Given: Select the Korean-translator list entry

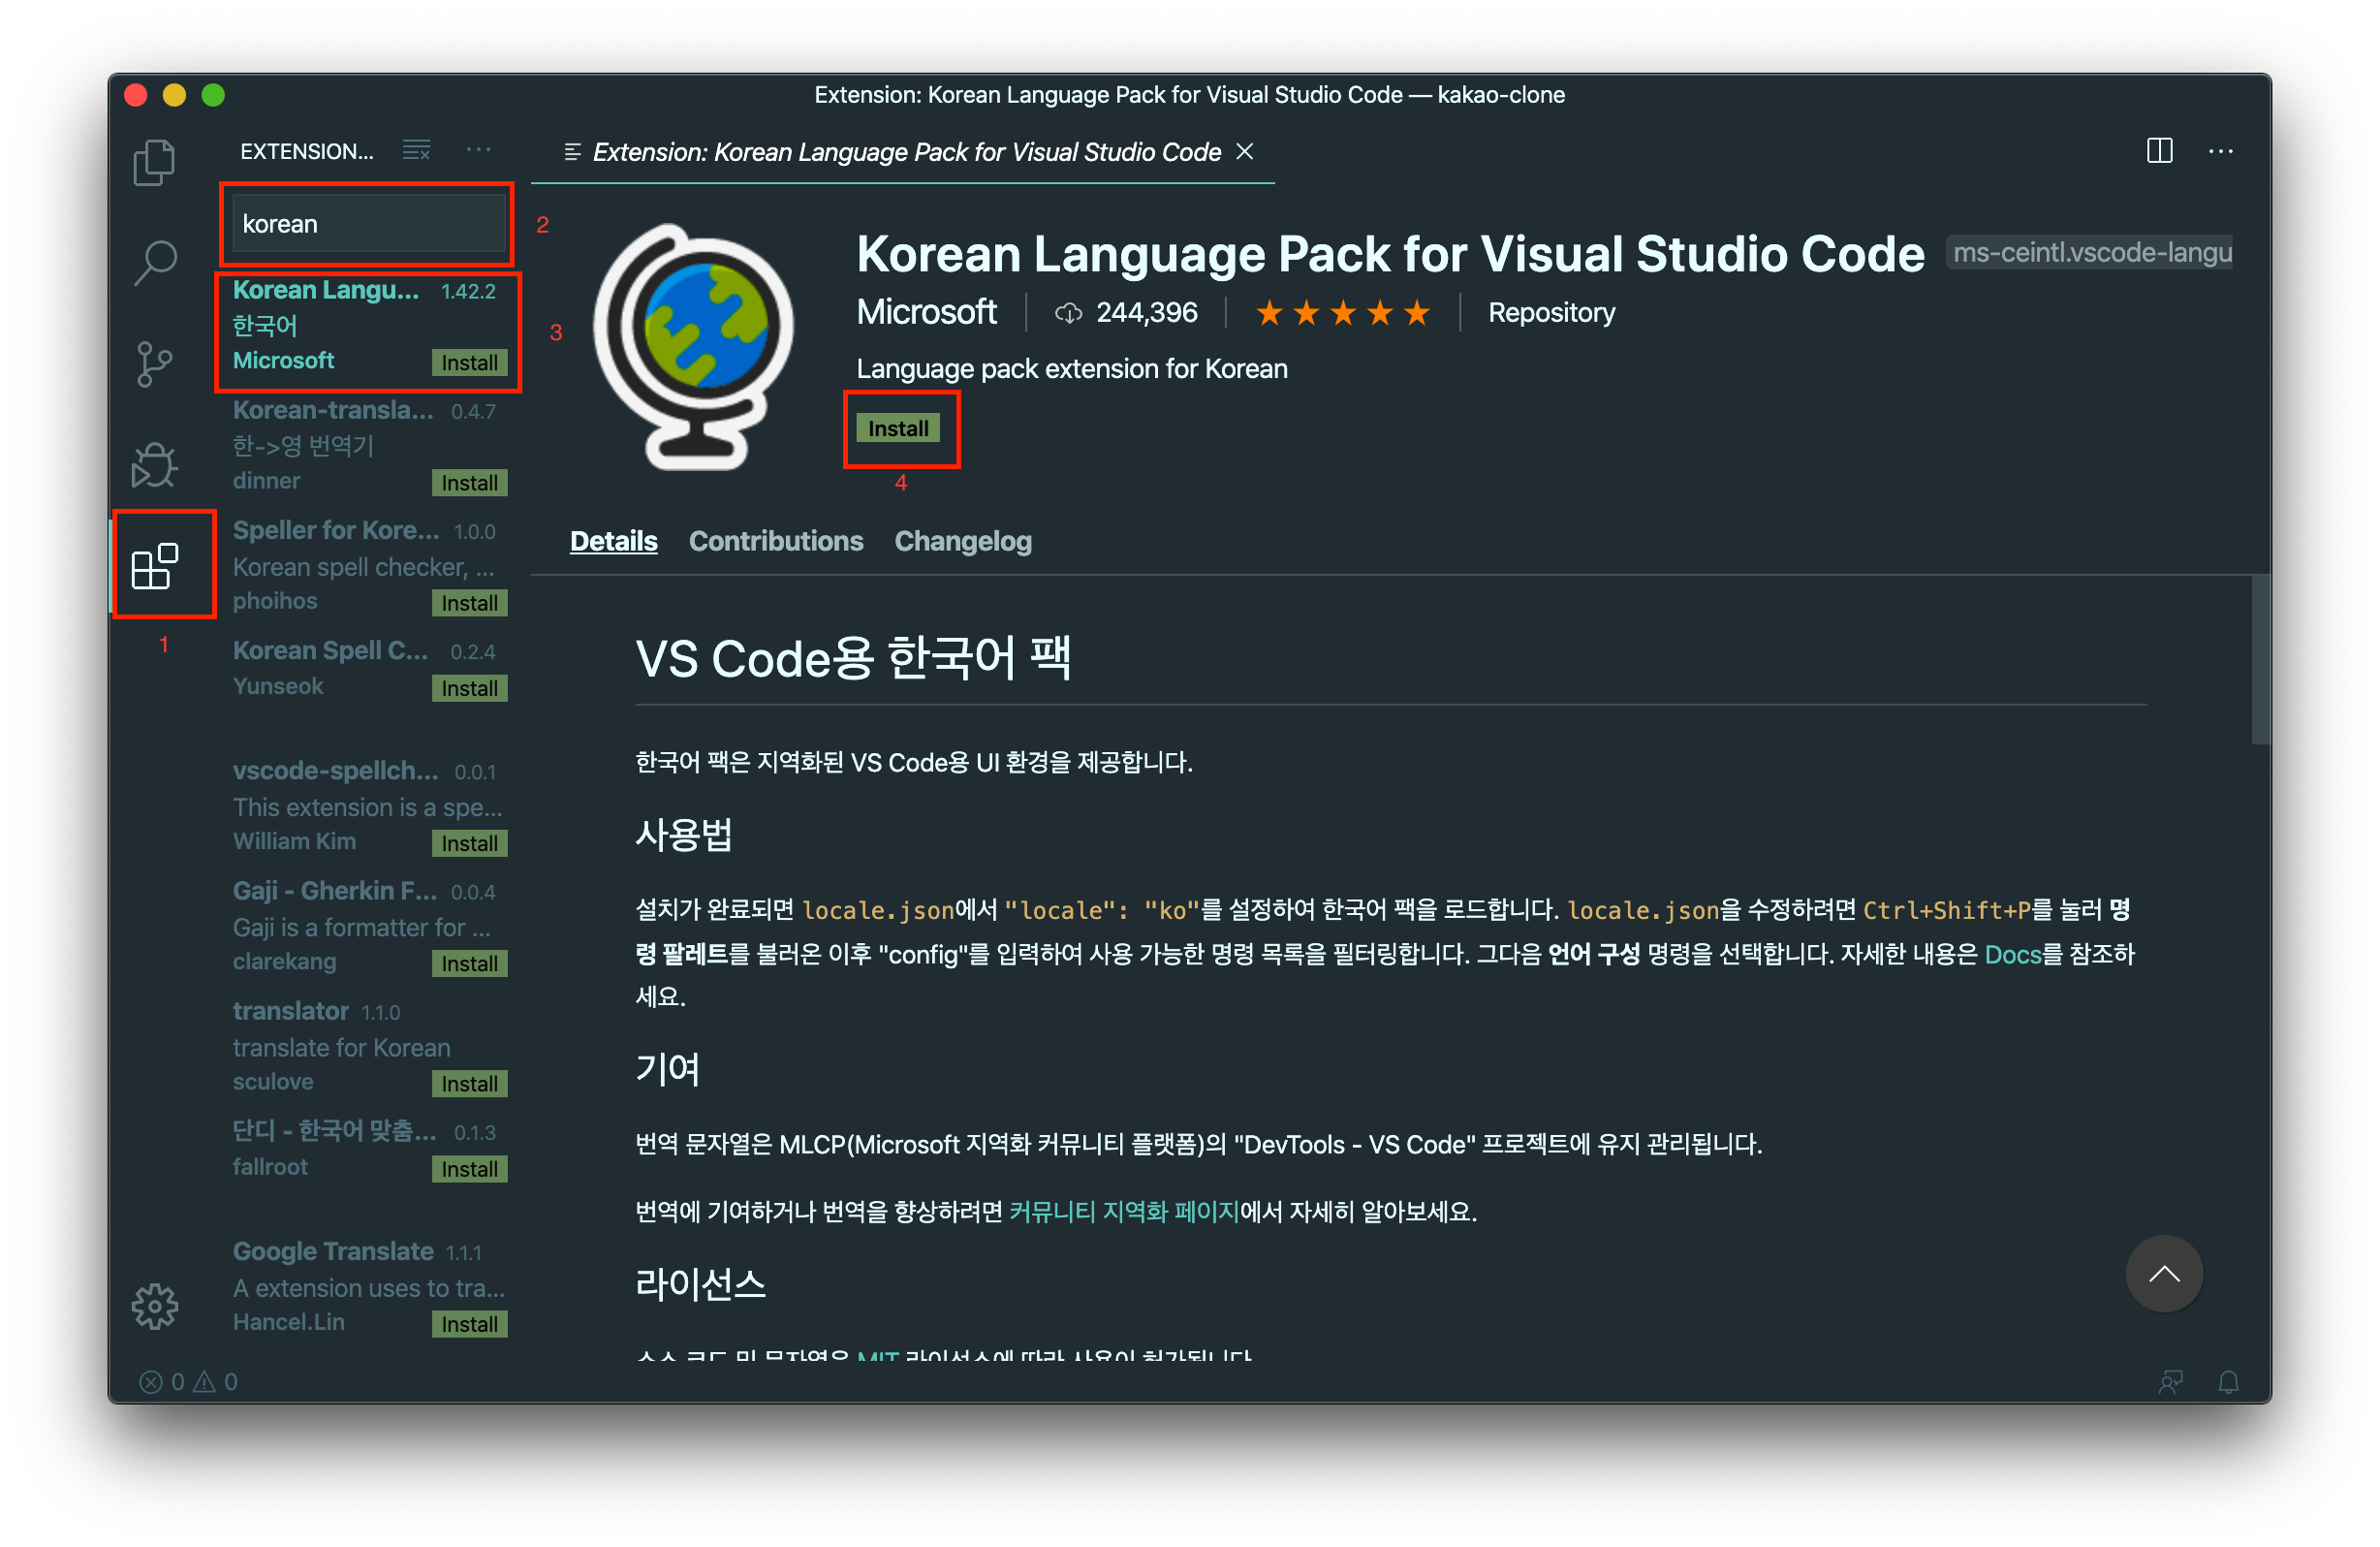Looking at the screenshot, I should [367, 446].
